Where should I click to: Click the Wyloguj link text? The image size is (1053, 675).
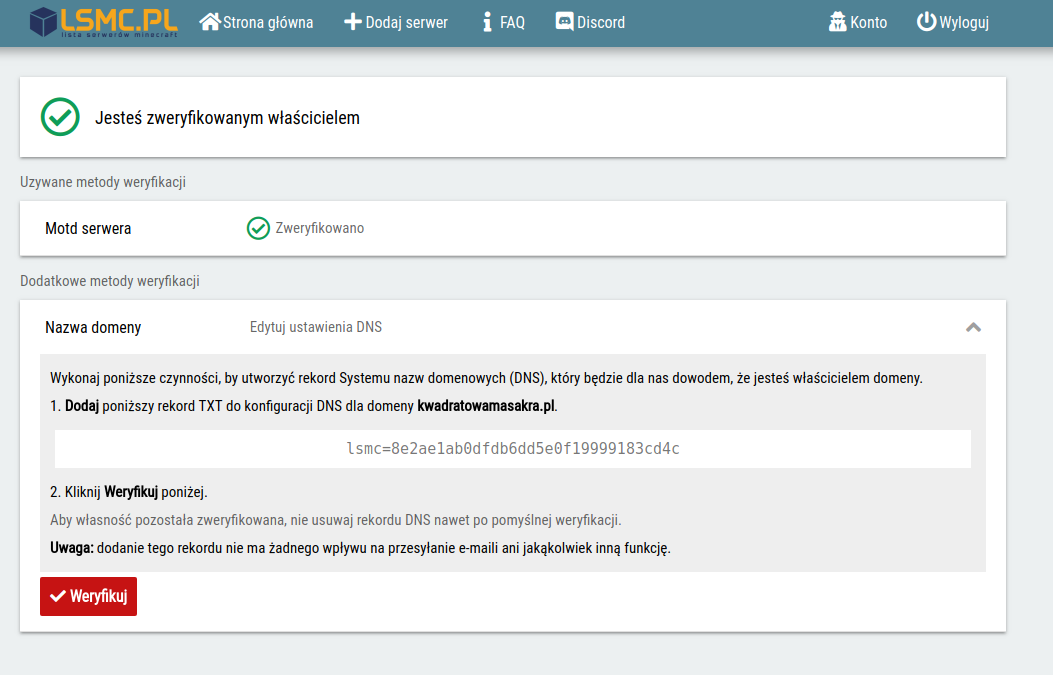tap(964, 22)
